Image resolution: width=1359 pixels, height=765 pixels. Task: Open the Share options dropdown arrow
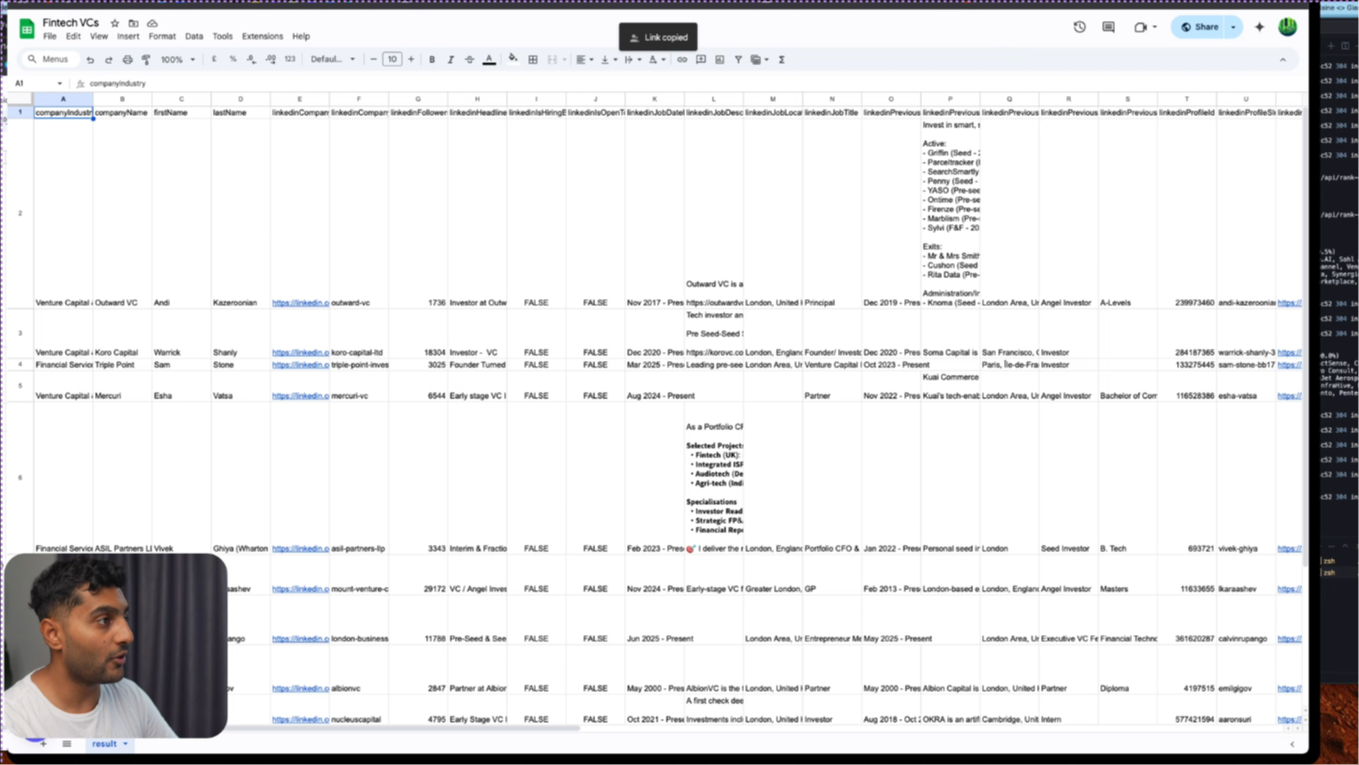pyautogui.click(x=1234, y=27)
